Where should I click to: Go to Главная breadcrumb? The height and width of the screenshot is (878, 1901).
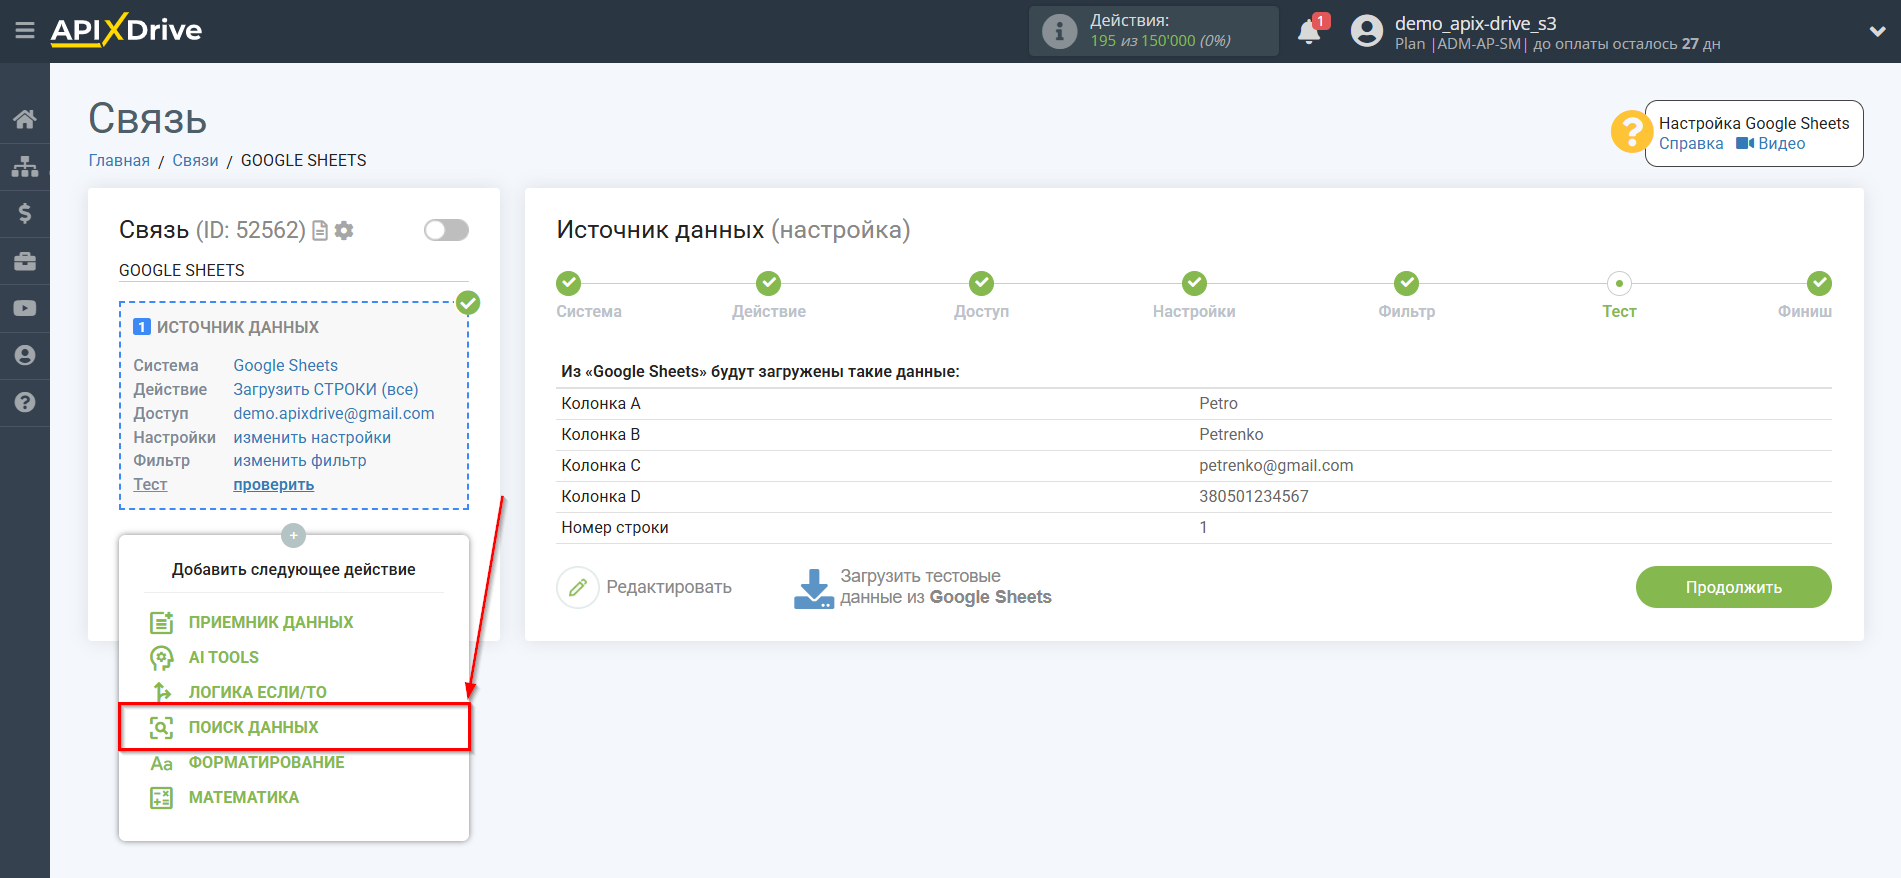point(119,160)
